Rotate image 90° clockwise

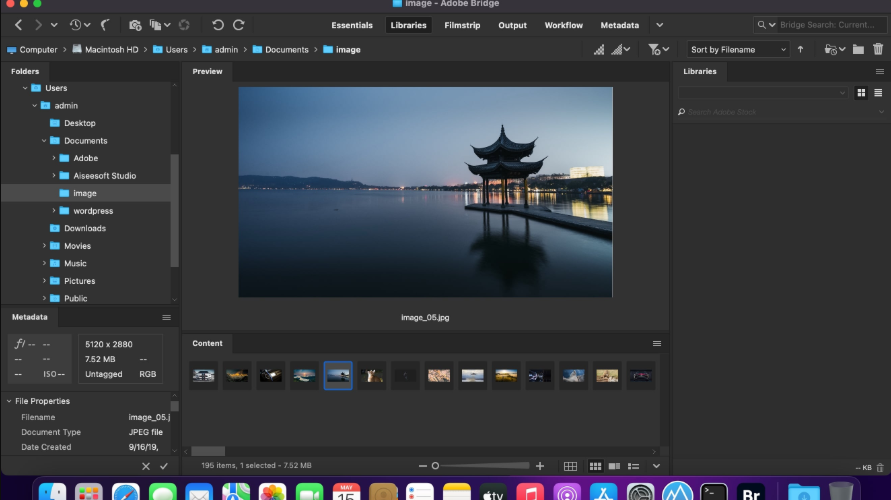pos(239,25)
